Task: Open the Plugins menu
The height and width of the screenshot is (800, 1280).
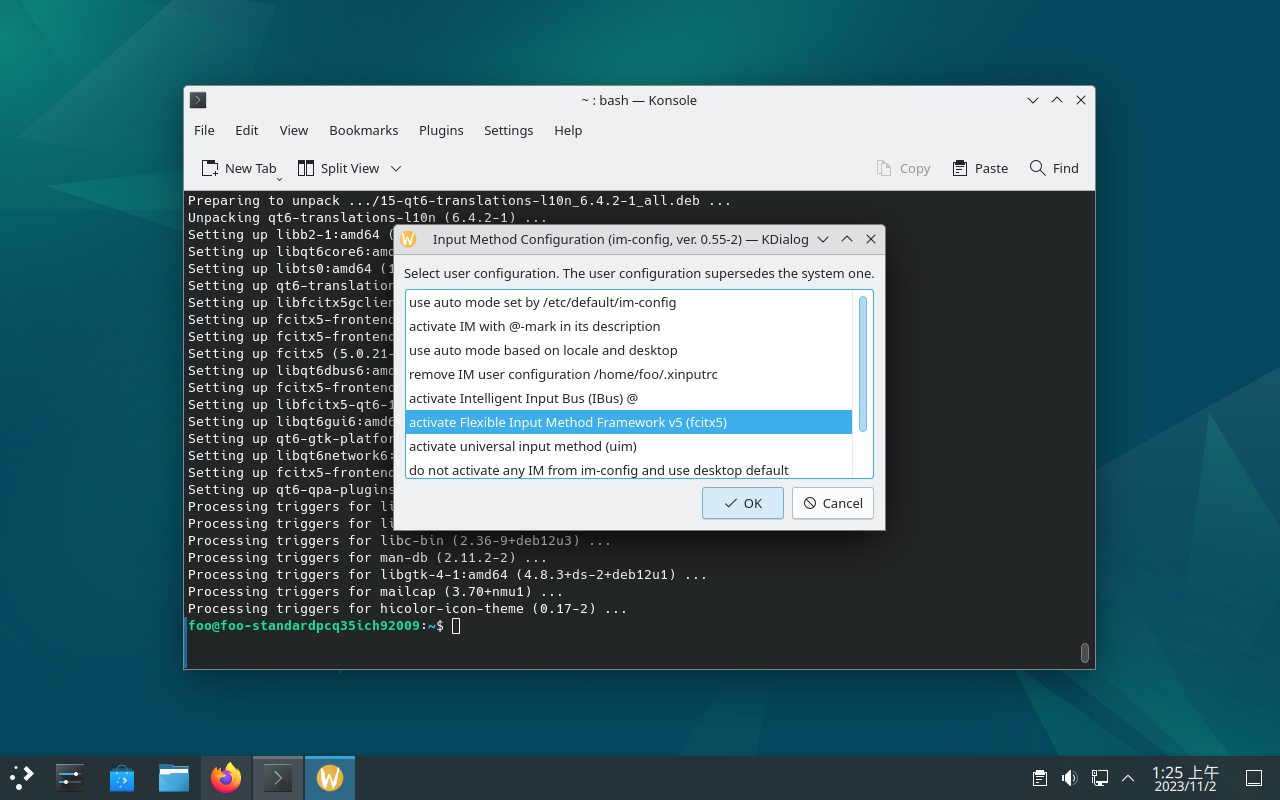Action: pyautogui.click(x=441, y=130)
